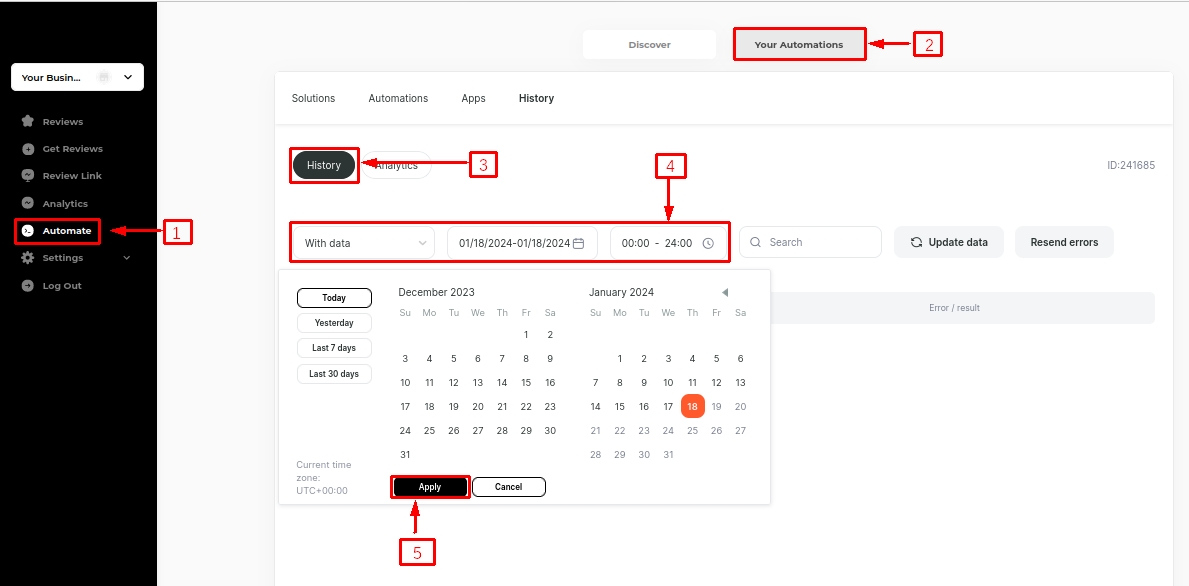
Task: Click the clock icon in time range field
Action: (708, 243)
